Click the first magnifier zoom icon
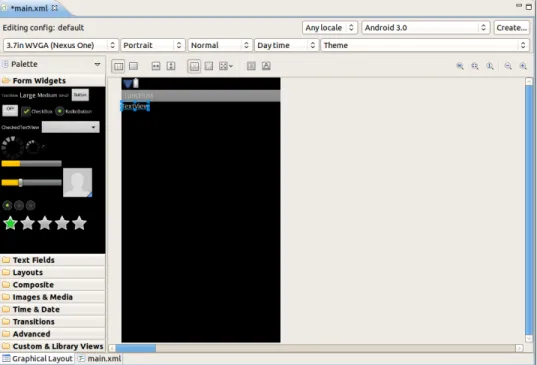The image size is (537, 365). pos(460,66)
